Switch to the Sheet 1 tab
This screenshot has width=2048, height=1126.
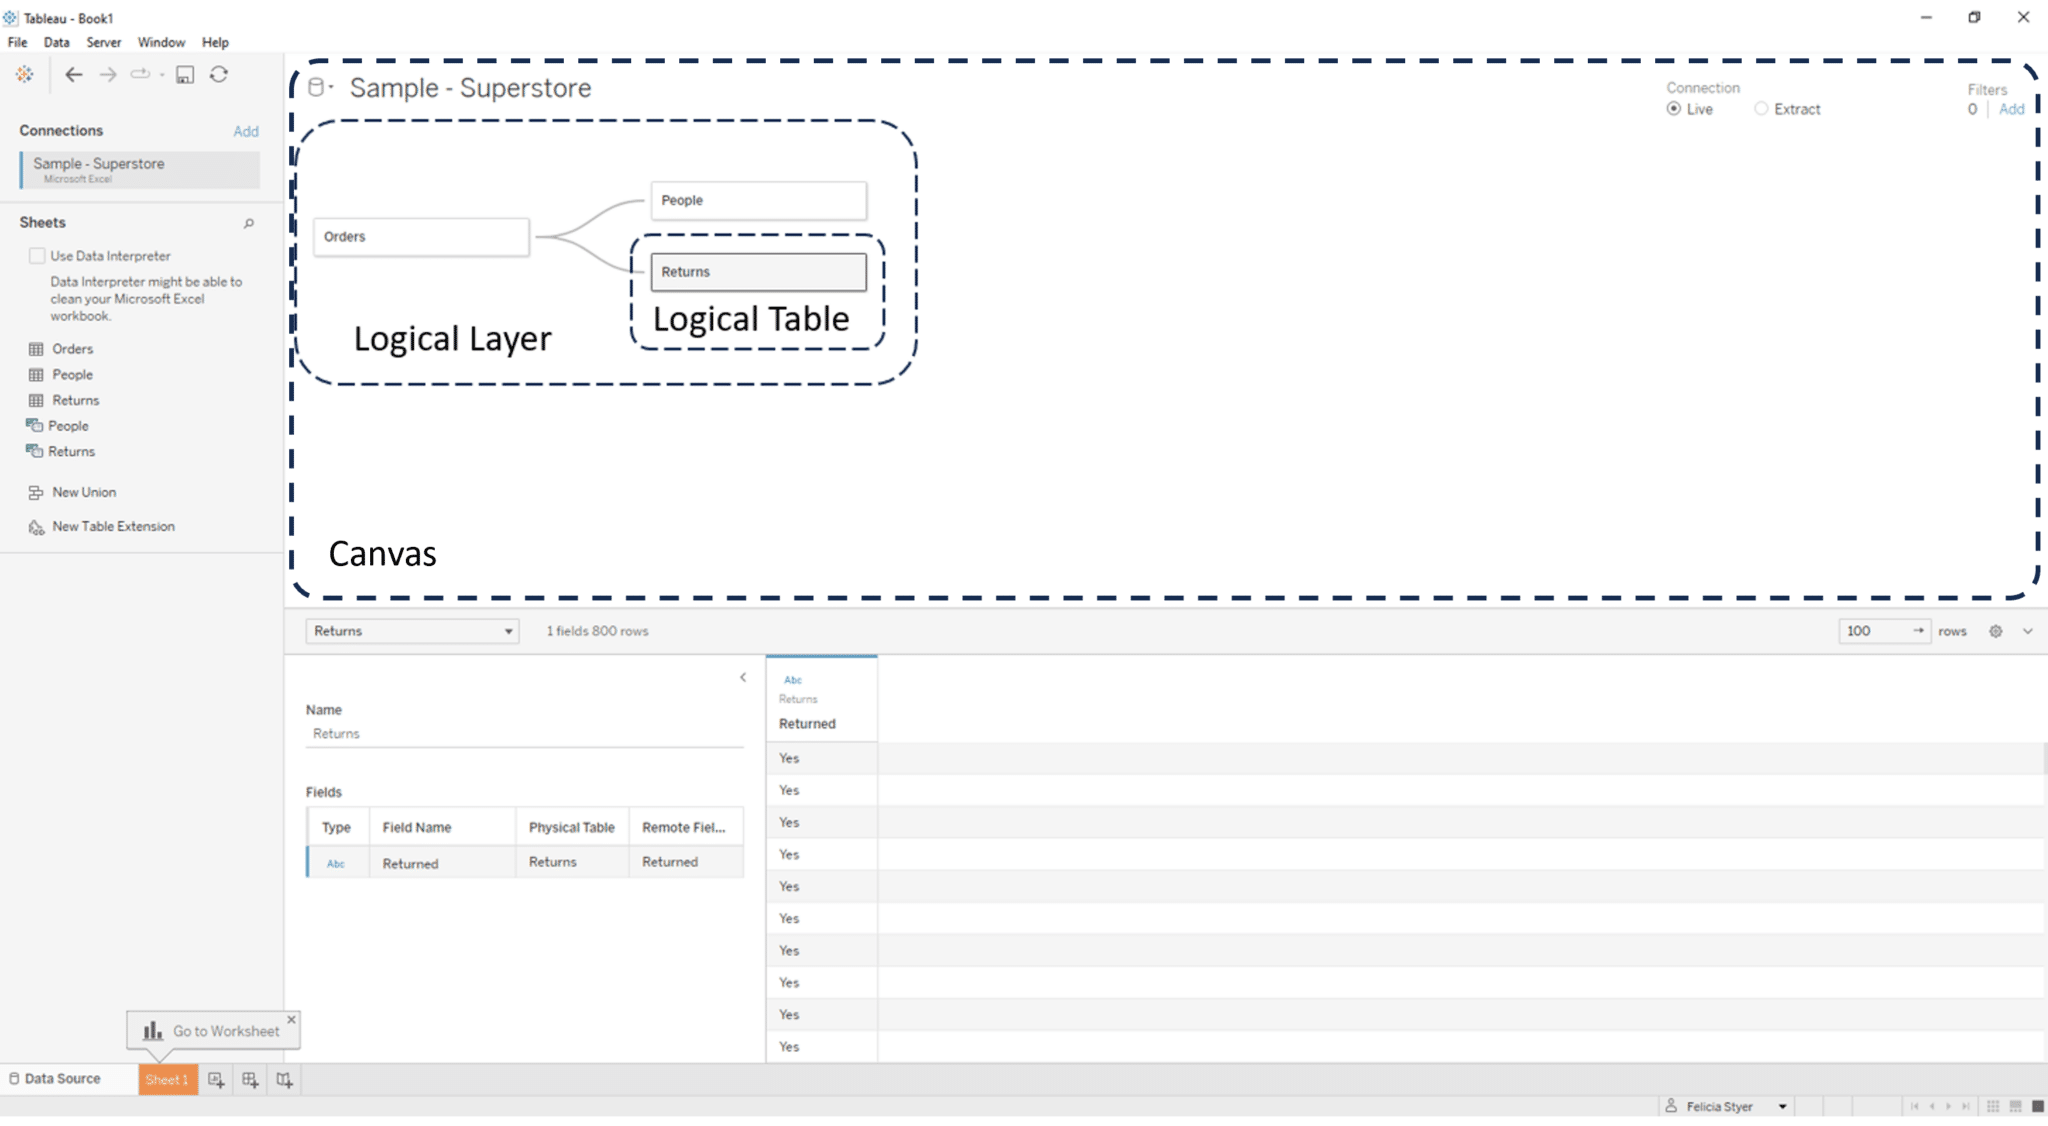pyautogui.click(x=167, y=1079)
